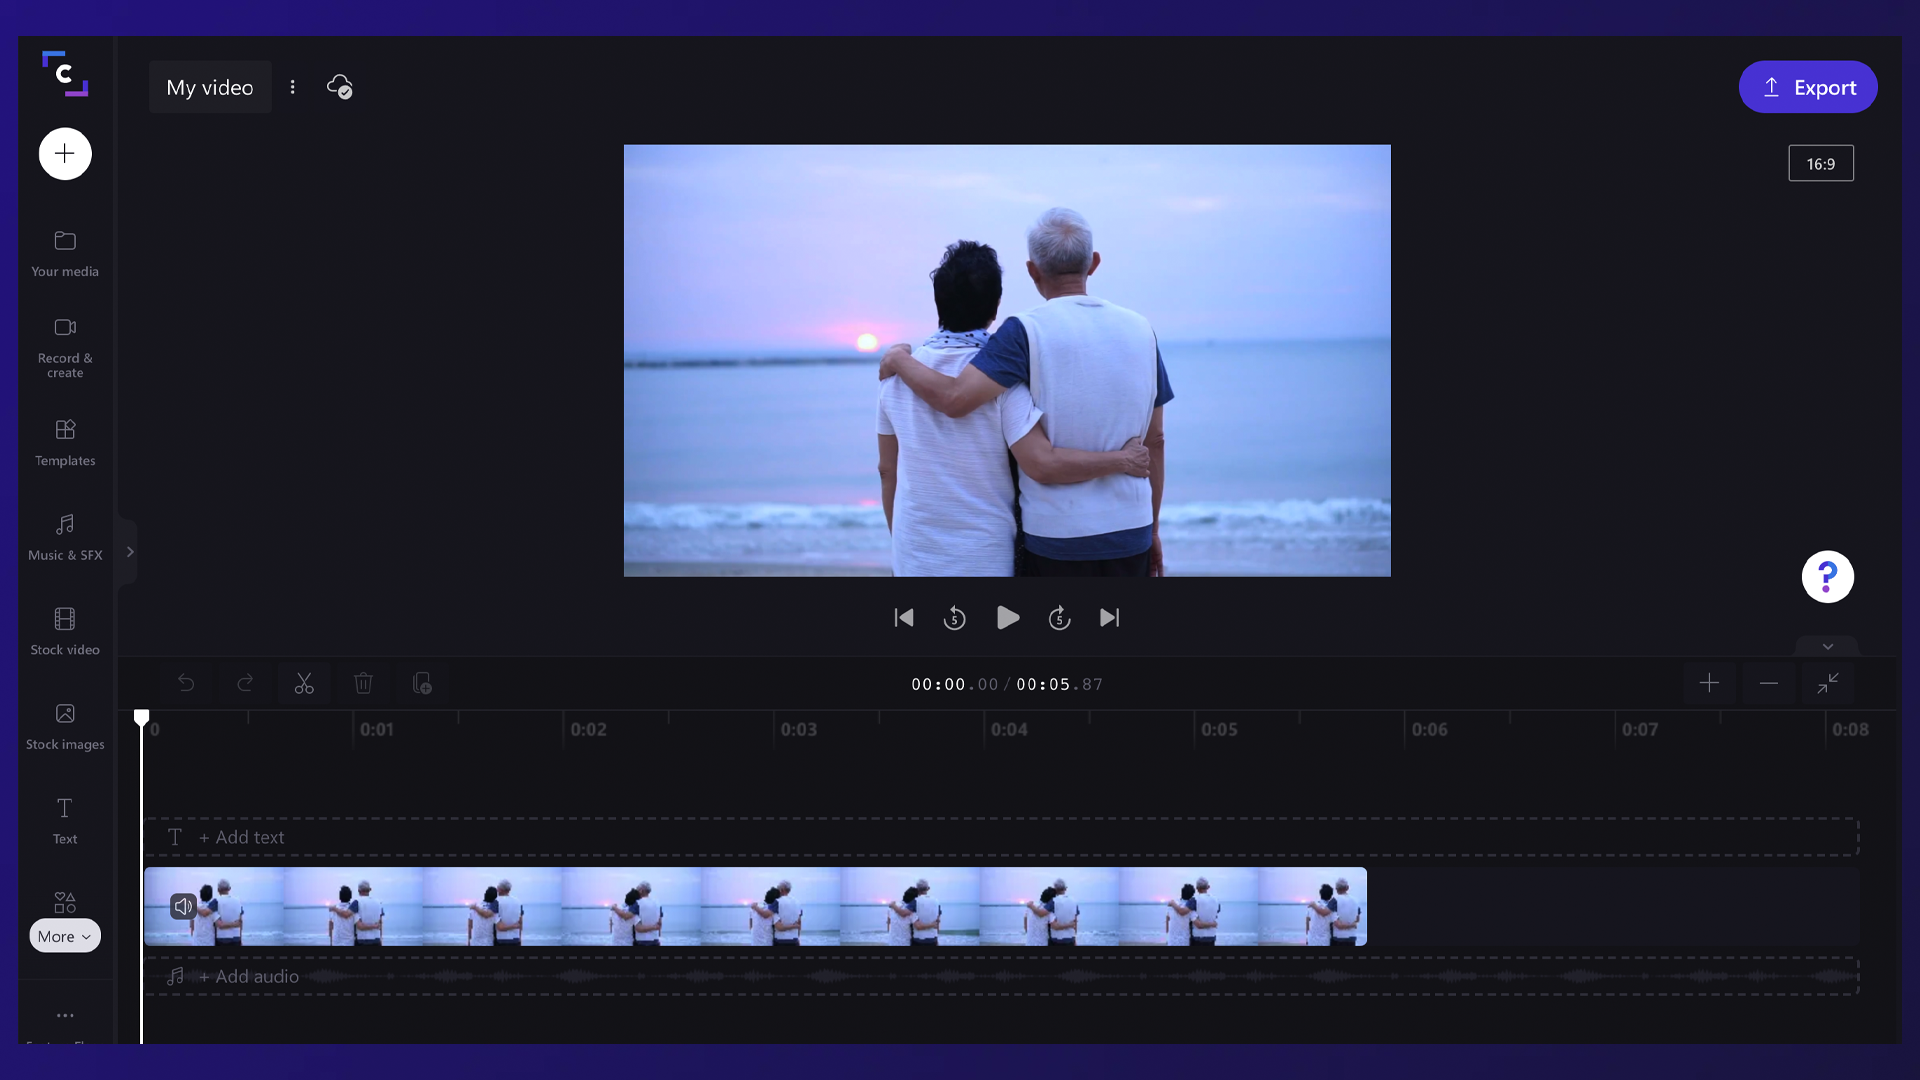Open the Stock video panel

tap(65, 631)
